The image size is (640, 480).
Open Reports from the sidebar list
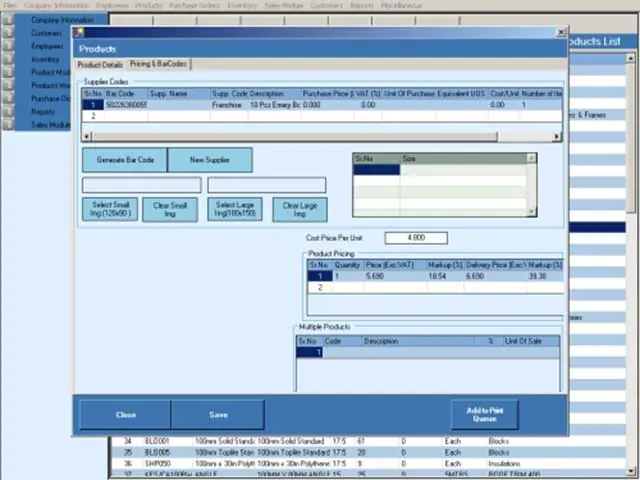(43, 111)
